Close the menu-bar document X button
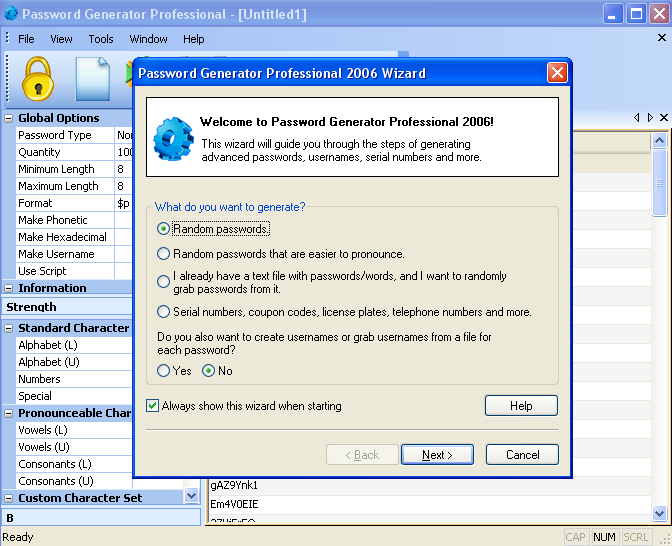Viewport: 672px width, 546px height. [662, 38]
